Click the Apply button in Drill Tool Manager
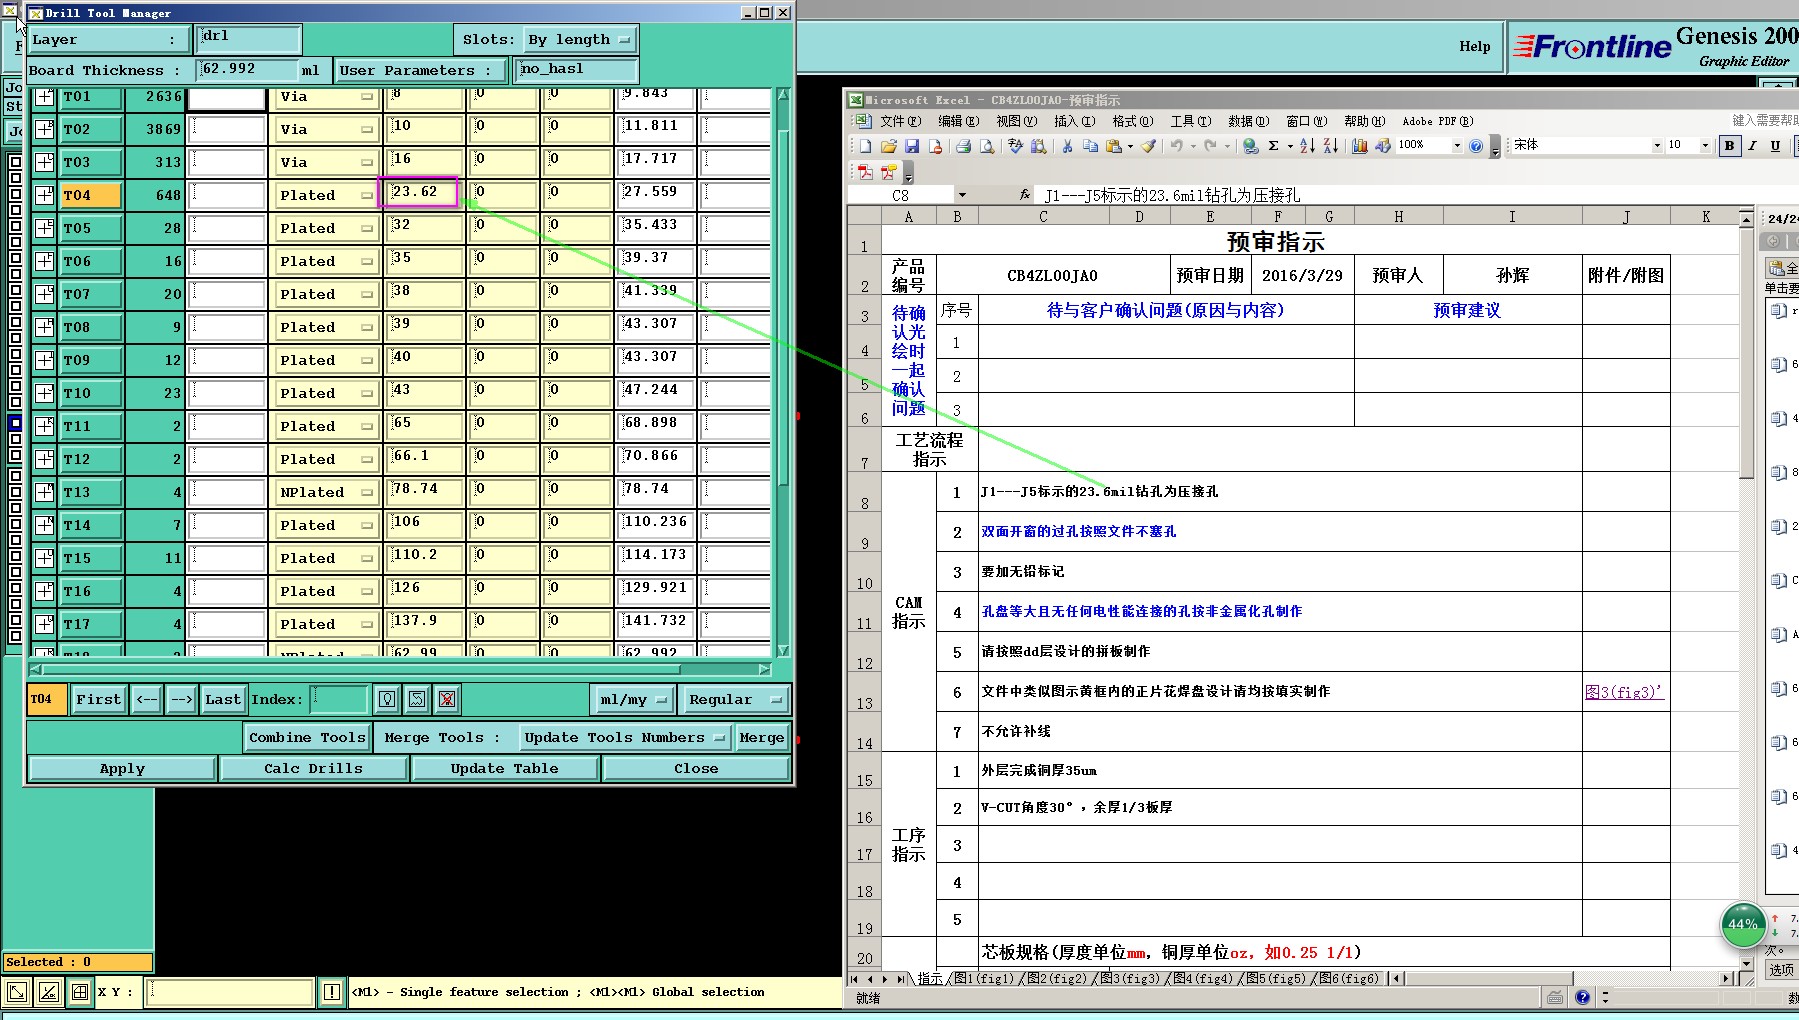Screen dimensions: 1799x1020 click(x=122, y=768)
